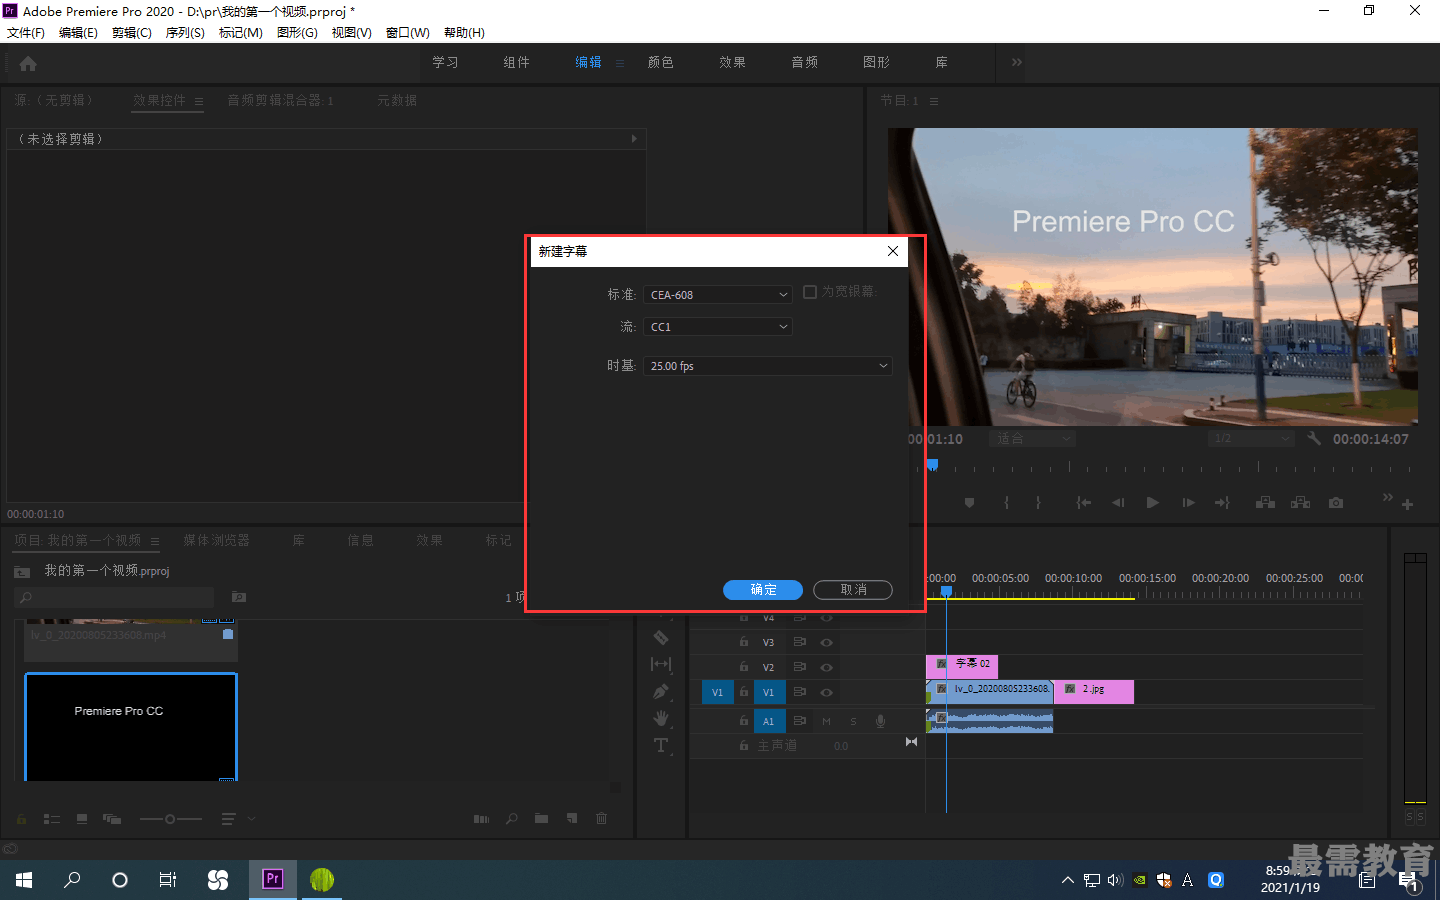
Task: Switch project panel to freeform view
Action: coord(112,819)
